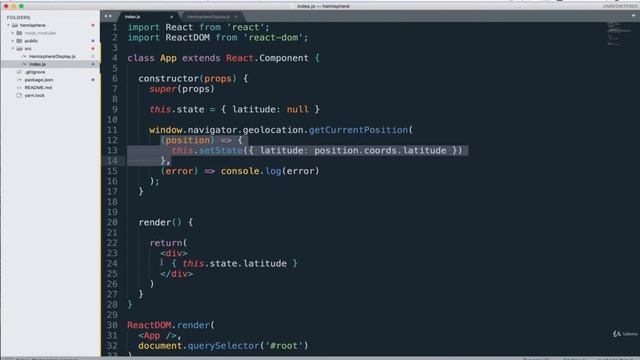640x360 pixels.
Task: Click the hemisphere folder git status dot
Action: pyautogui.click(x=93, y=25)
